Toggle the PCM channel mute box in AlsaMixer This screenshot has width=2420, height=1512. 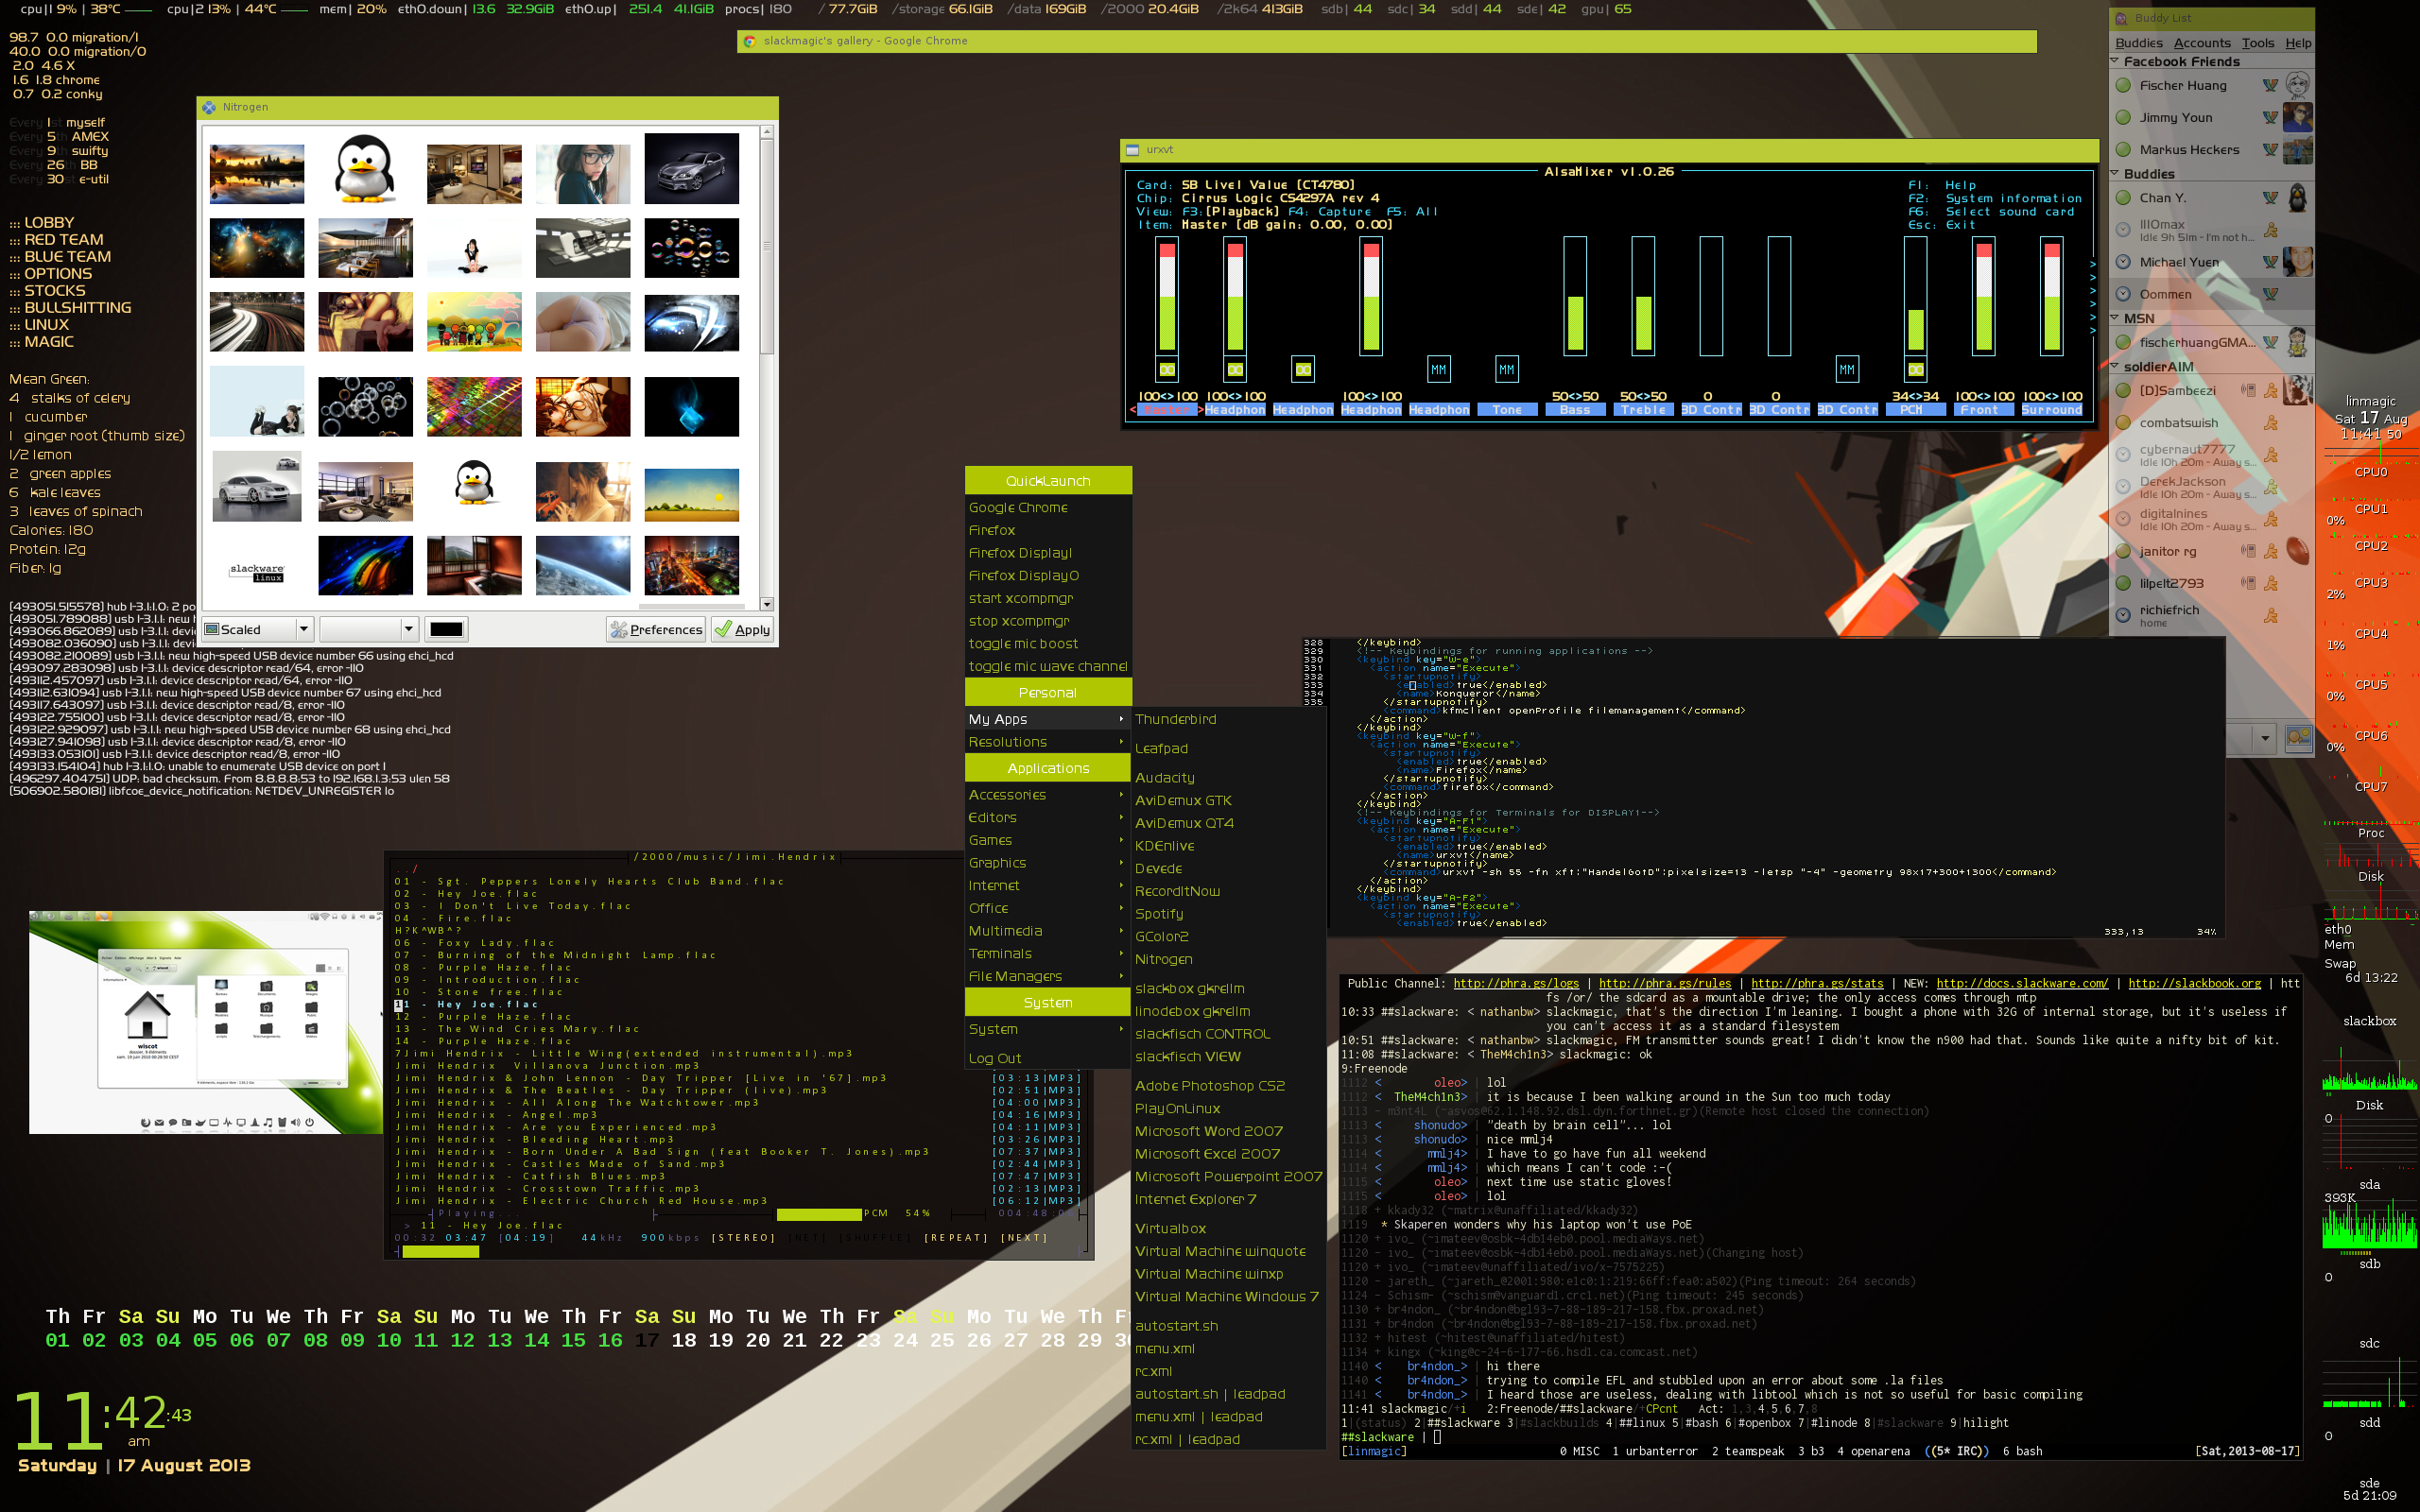point(1916,370)
